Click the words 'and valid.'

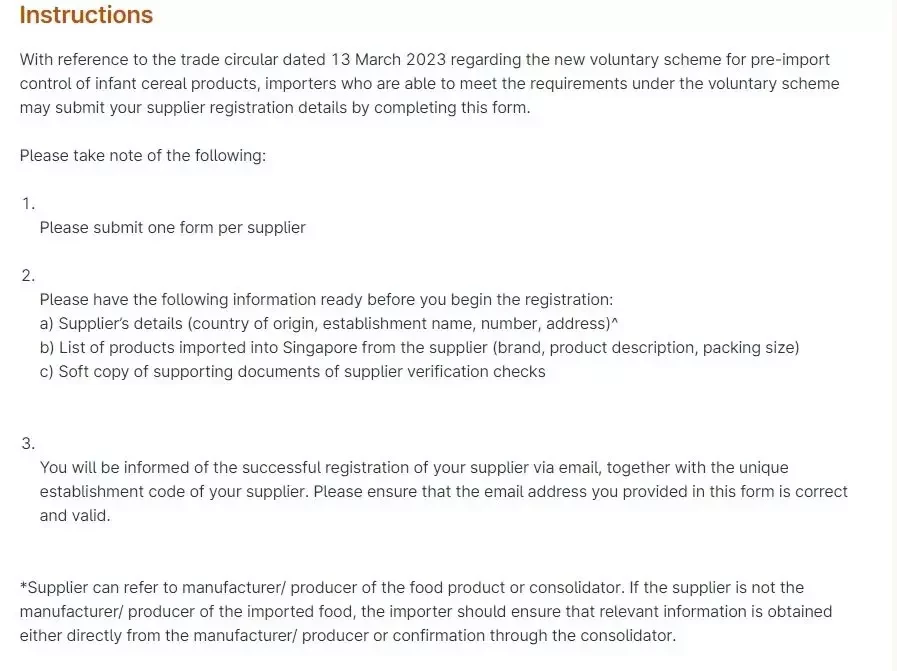point(75,516)
